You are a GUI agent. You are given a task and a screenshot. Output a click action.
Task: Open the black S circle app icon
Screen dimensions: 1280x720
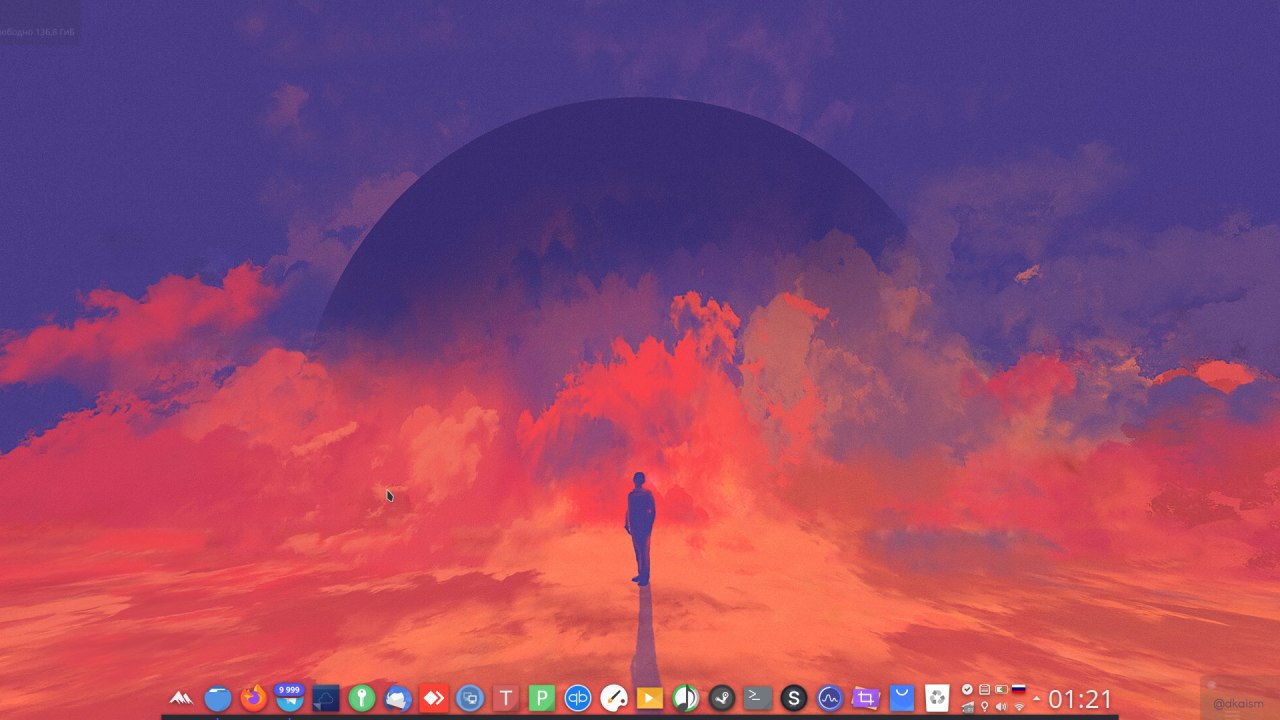[794, 698]
